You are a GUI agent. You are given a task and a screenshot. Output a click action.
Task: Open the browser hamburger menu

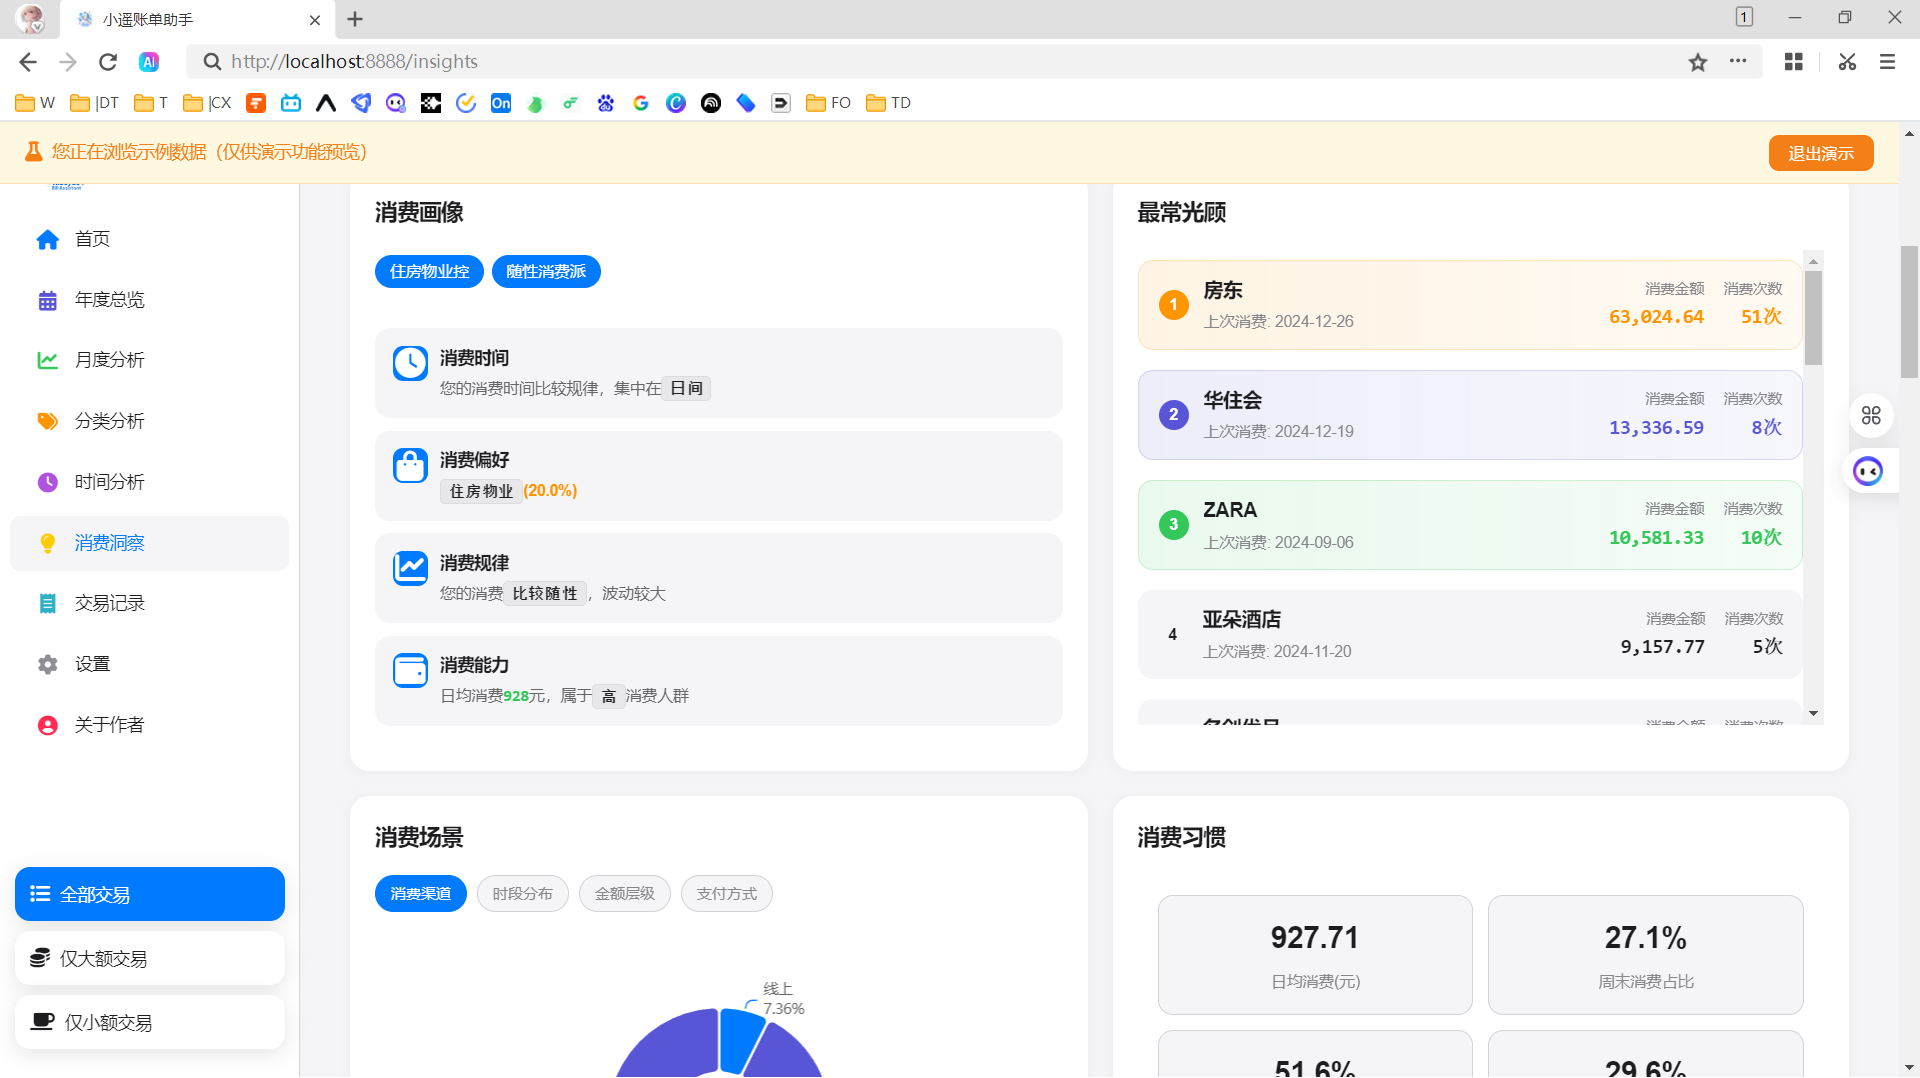pos(1886,61)
